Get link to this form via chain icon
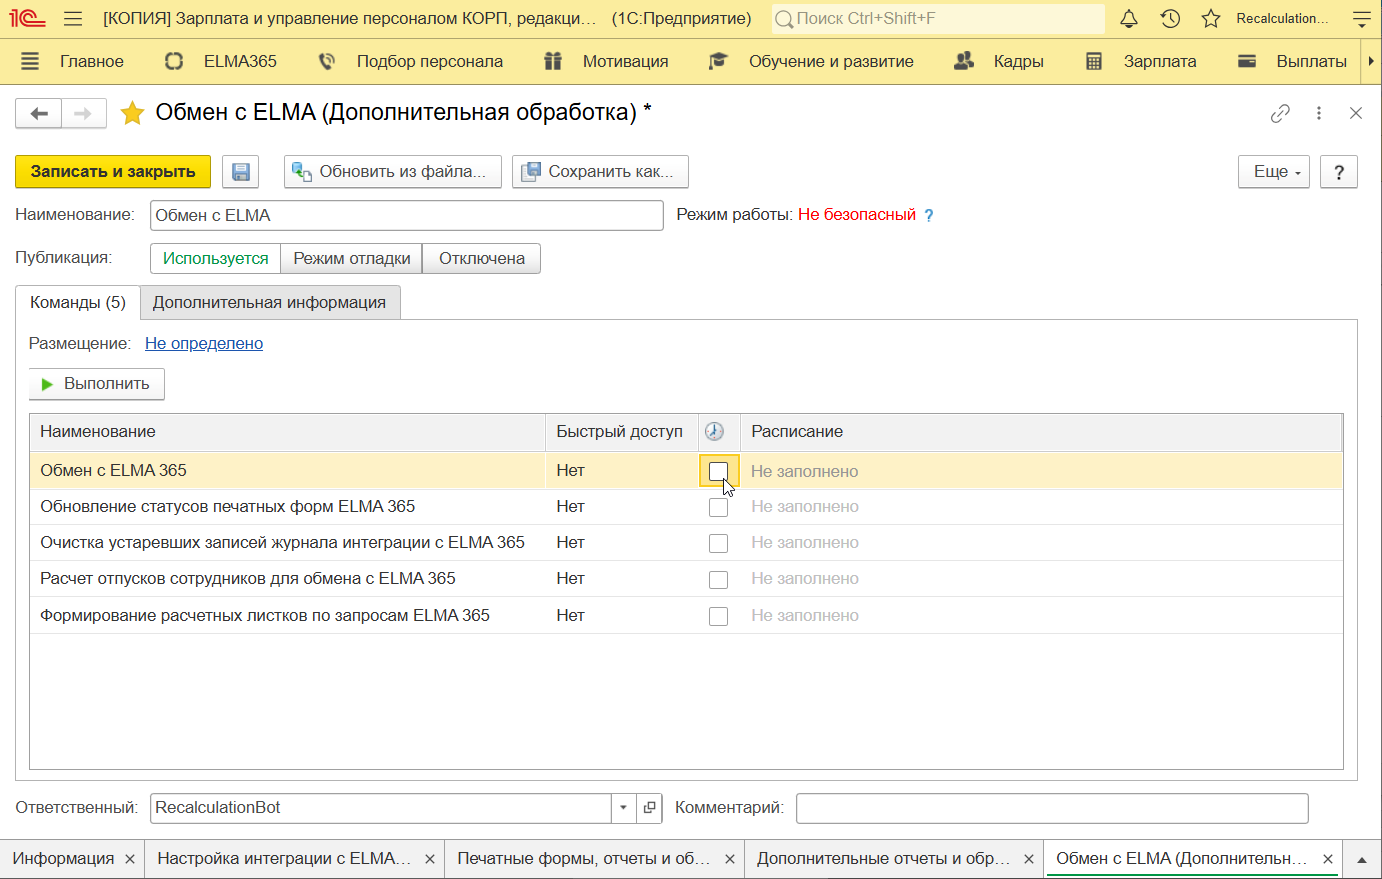Image resolution: width=1382 pixels, height=879 pixels. [1280, 113]
